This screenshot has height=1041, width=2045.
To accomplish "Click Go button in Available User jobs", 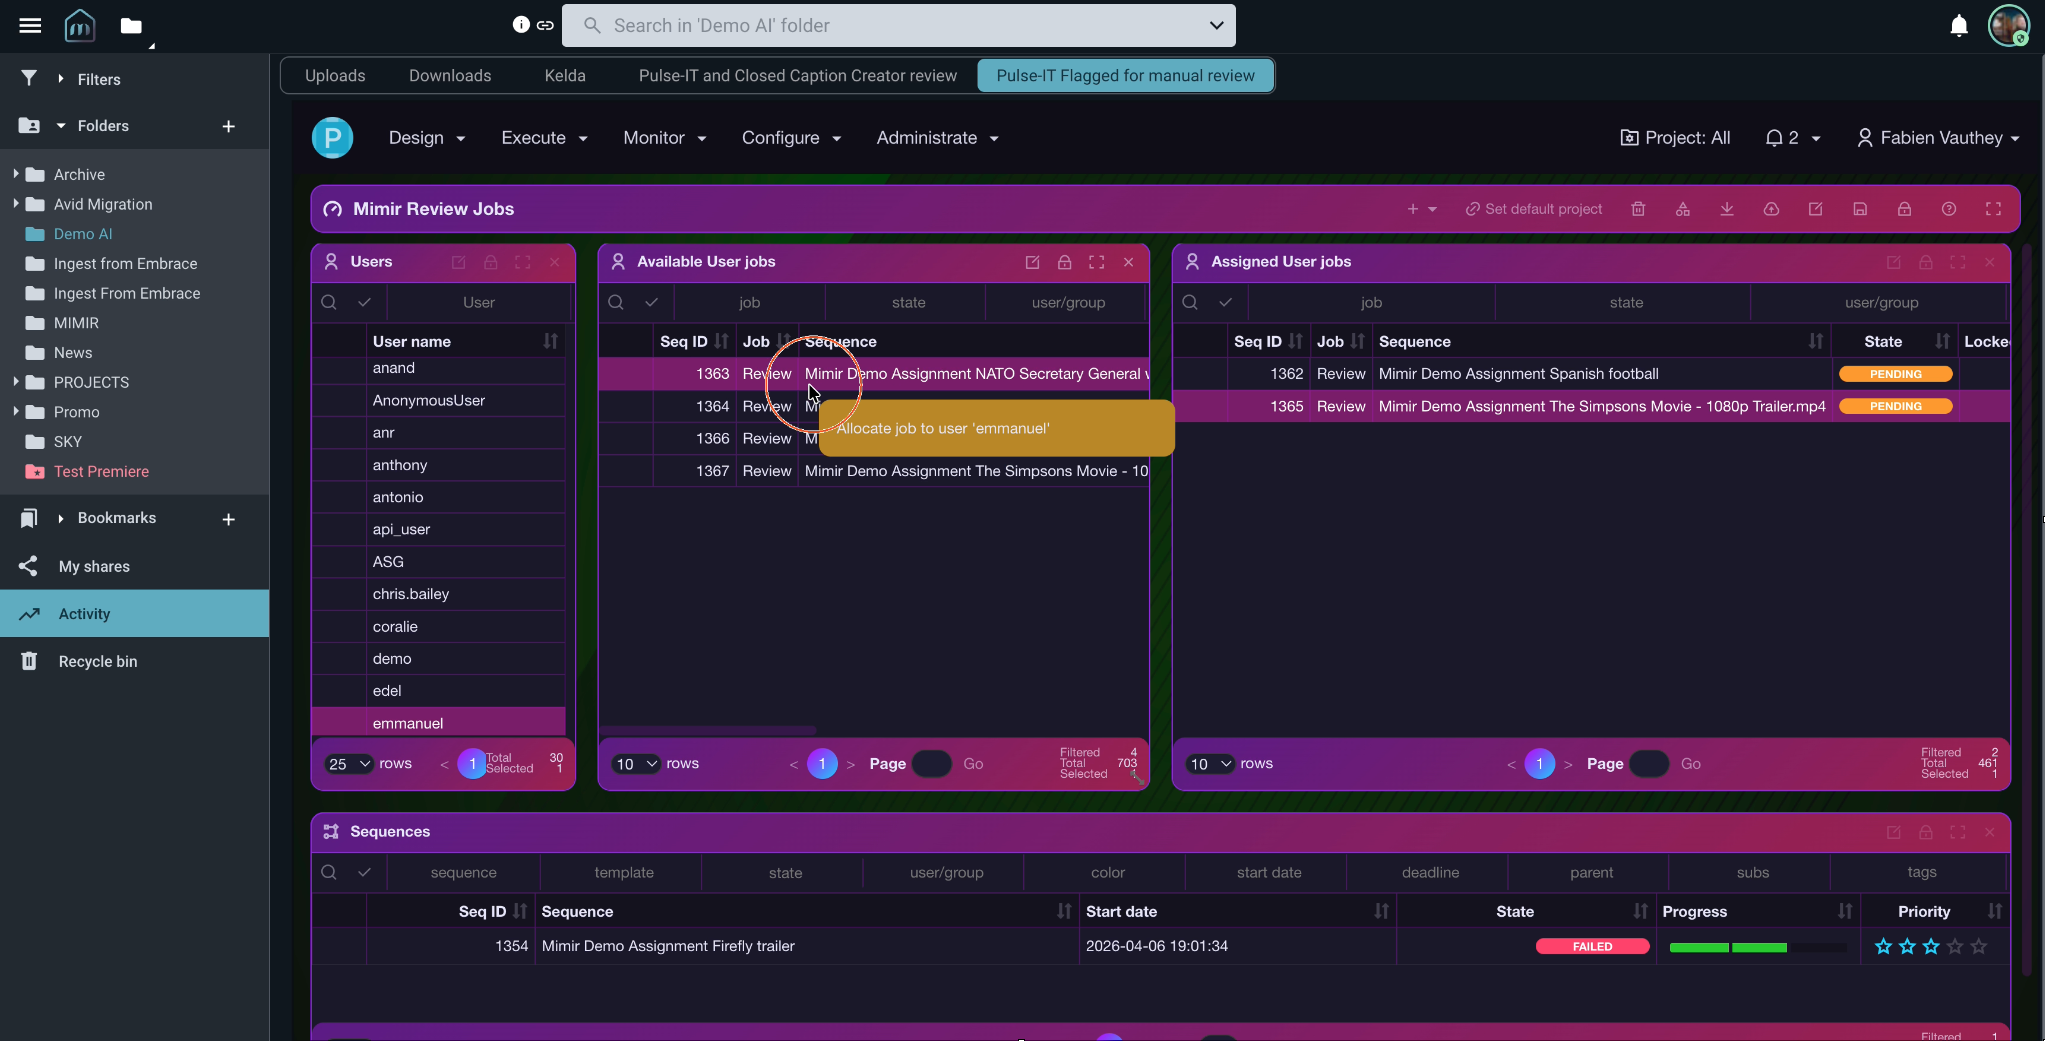I will (x=973, y=764).
